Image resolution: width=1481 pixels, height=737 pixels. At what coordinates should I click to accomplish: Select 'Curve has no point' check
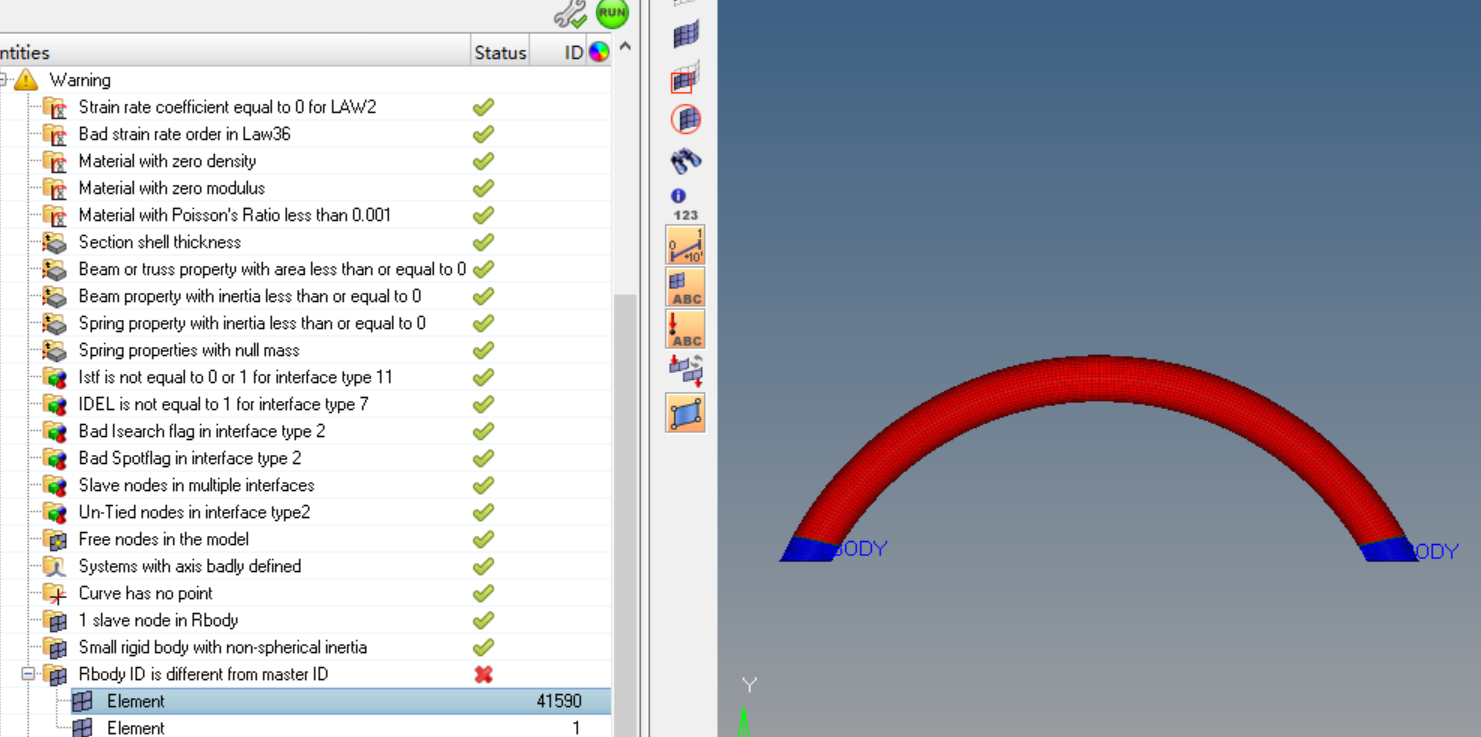[146, 593]
